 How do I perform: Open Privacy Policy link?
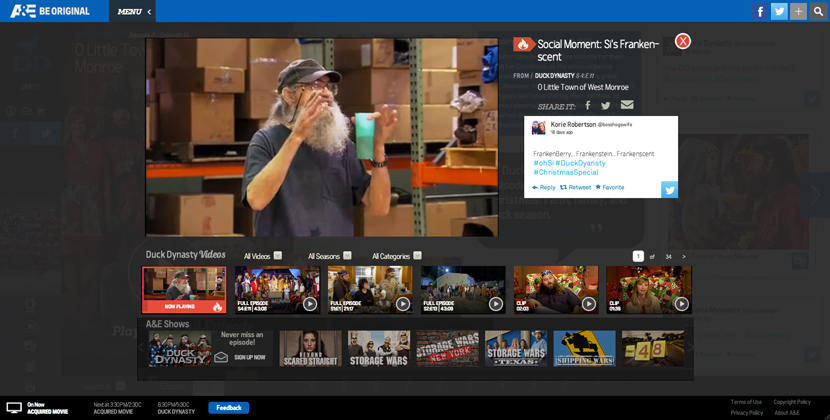click(x=746, y=413)
